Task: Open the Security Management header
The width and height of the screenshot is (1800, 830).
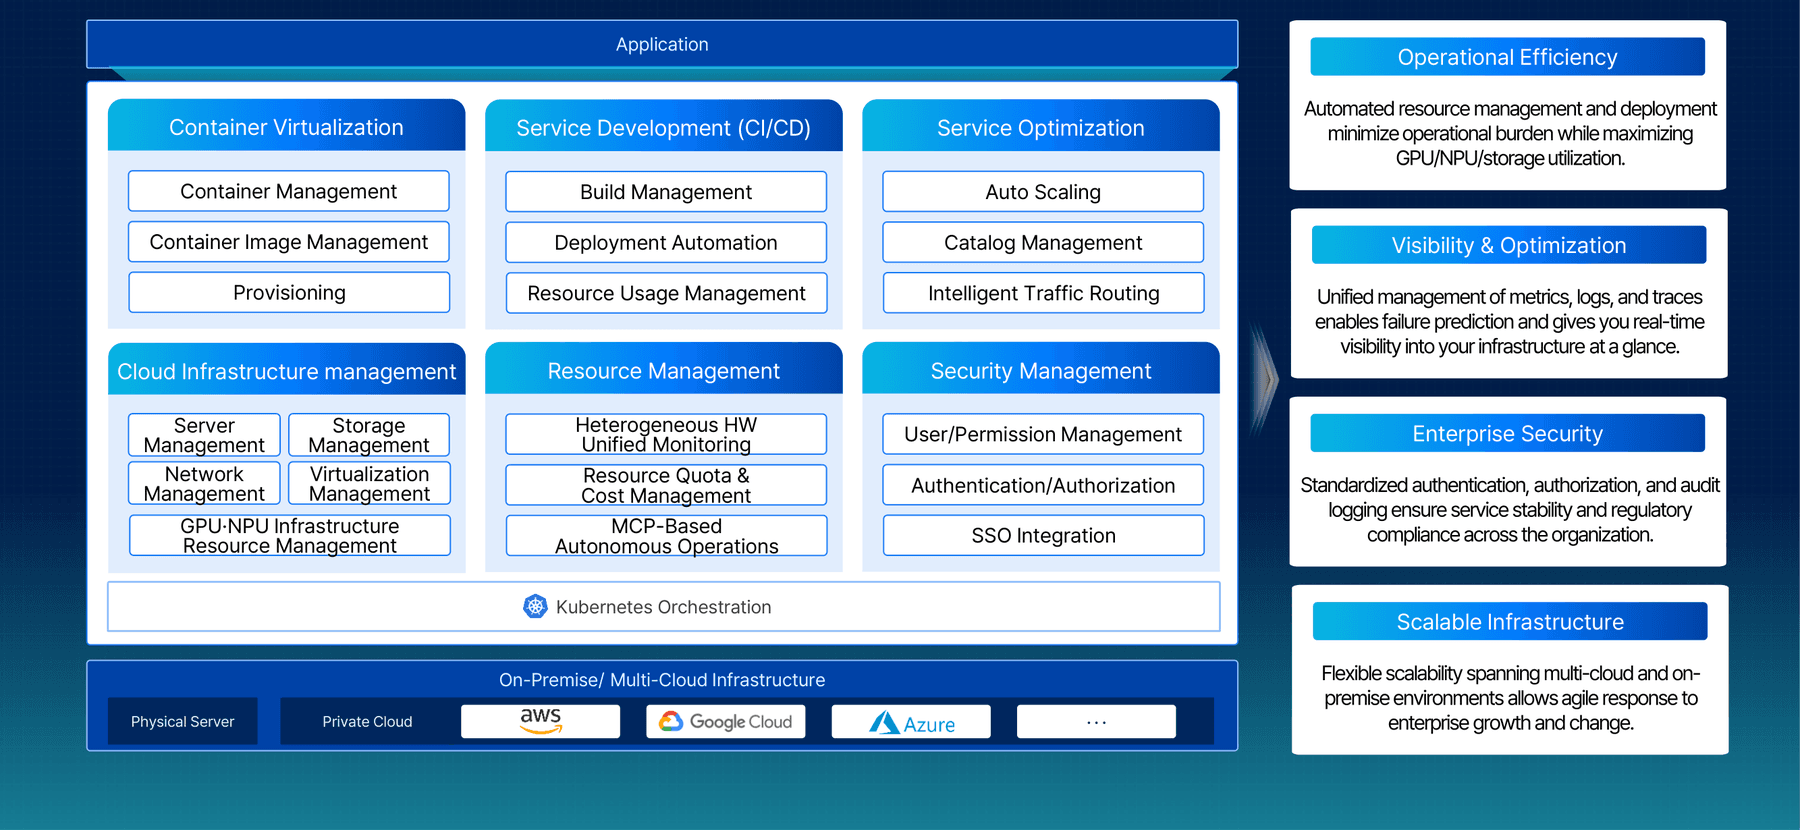Action: [x=1040, y=369]
